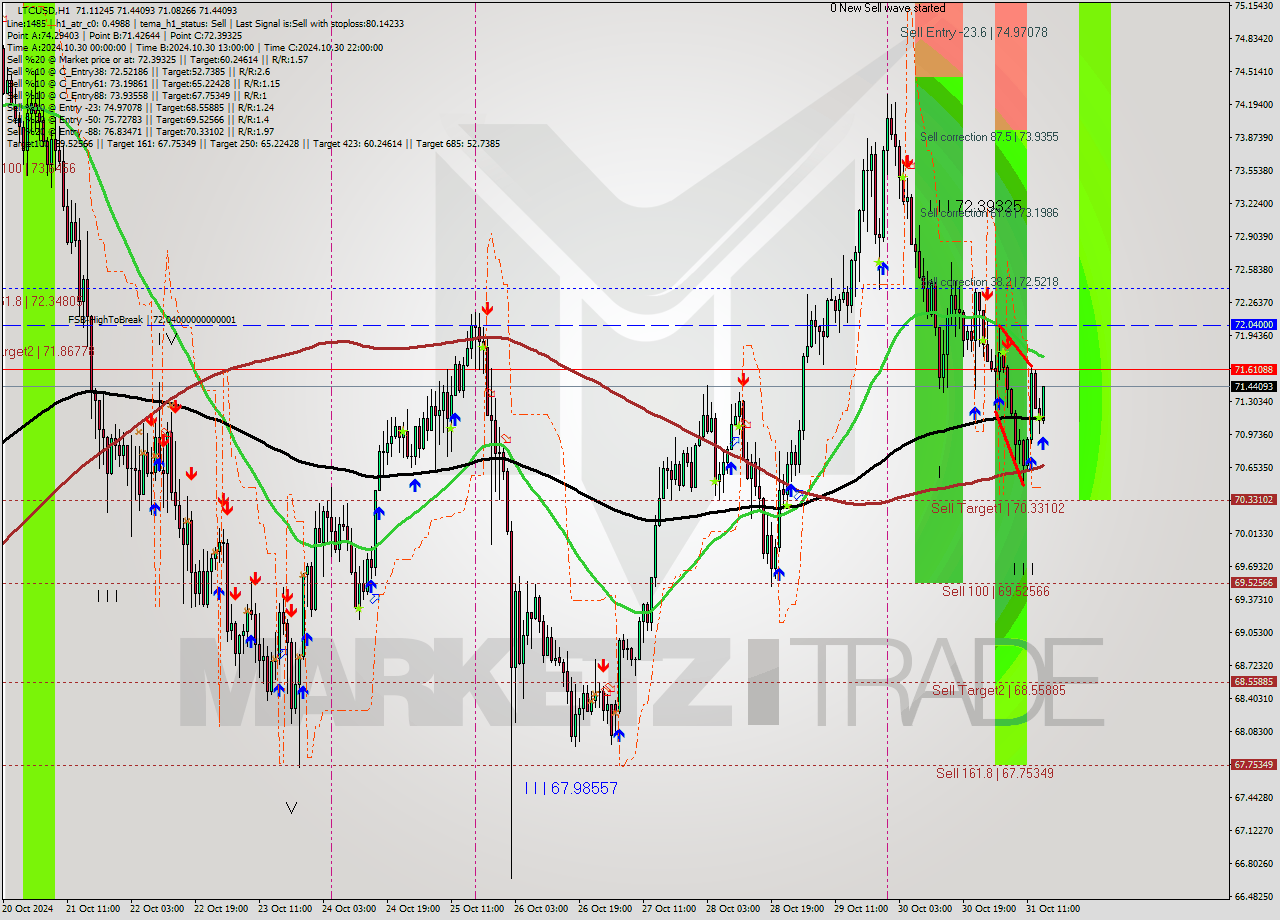Click the 72.90390 price axis value
Image resolution: width=1280 pixels, height=920 pixels.
[x=1254, y=236]
